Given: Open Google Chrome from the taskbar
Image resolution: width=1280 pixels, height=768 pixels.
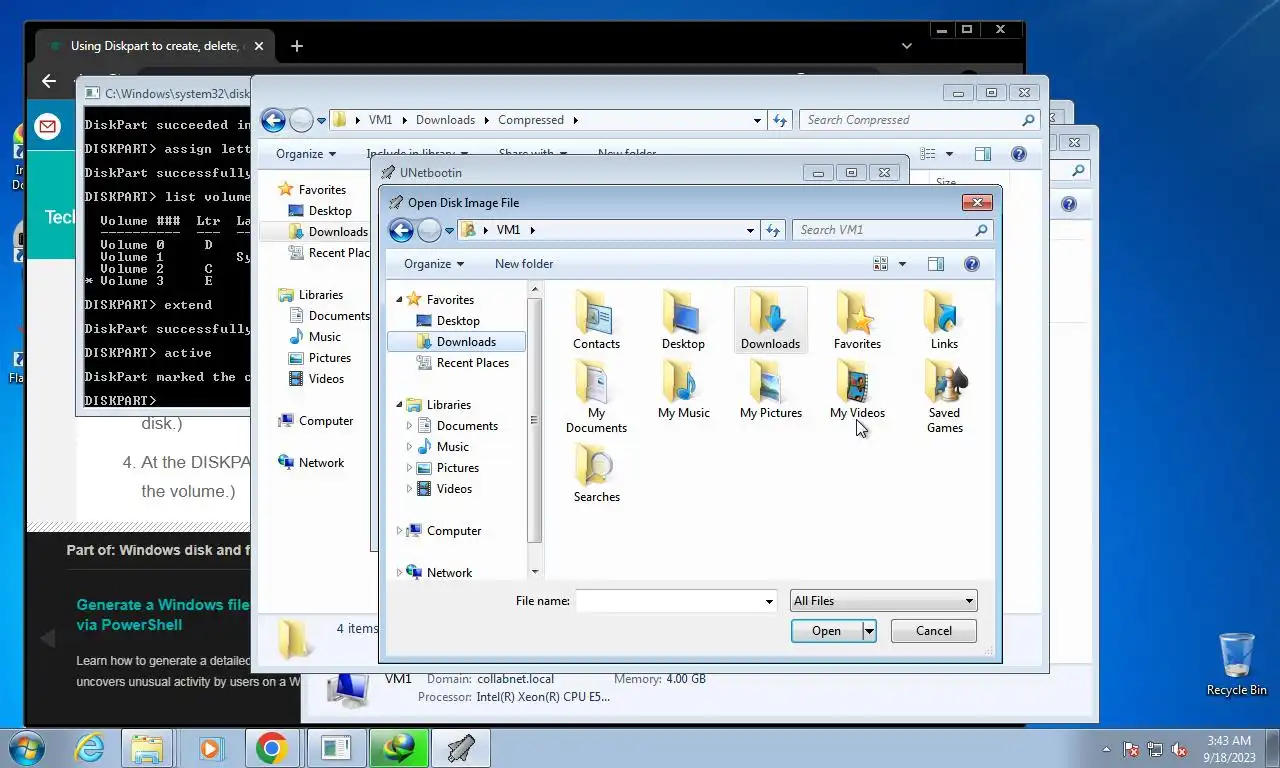Looking at the screenshot, I should point(271,748).
